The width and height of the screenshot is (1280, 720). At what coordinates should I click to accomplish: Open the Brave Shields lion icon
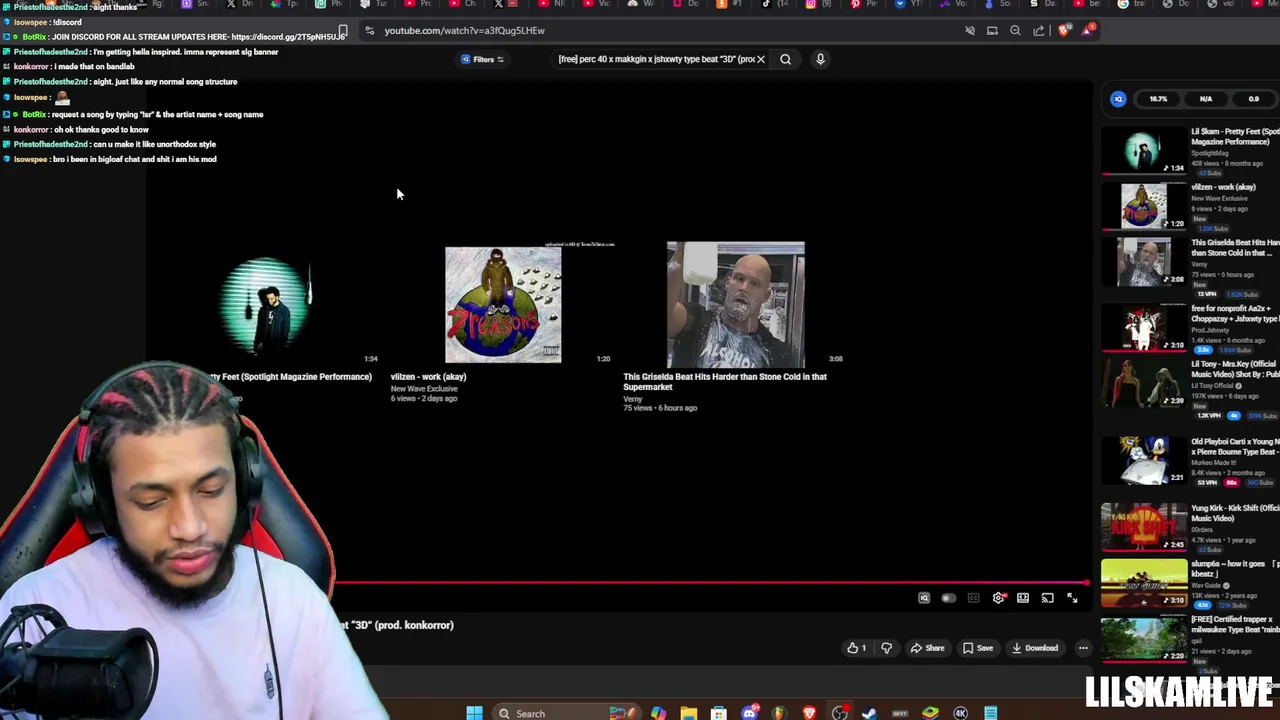coord(1064,31)
